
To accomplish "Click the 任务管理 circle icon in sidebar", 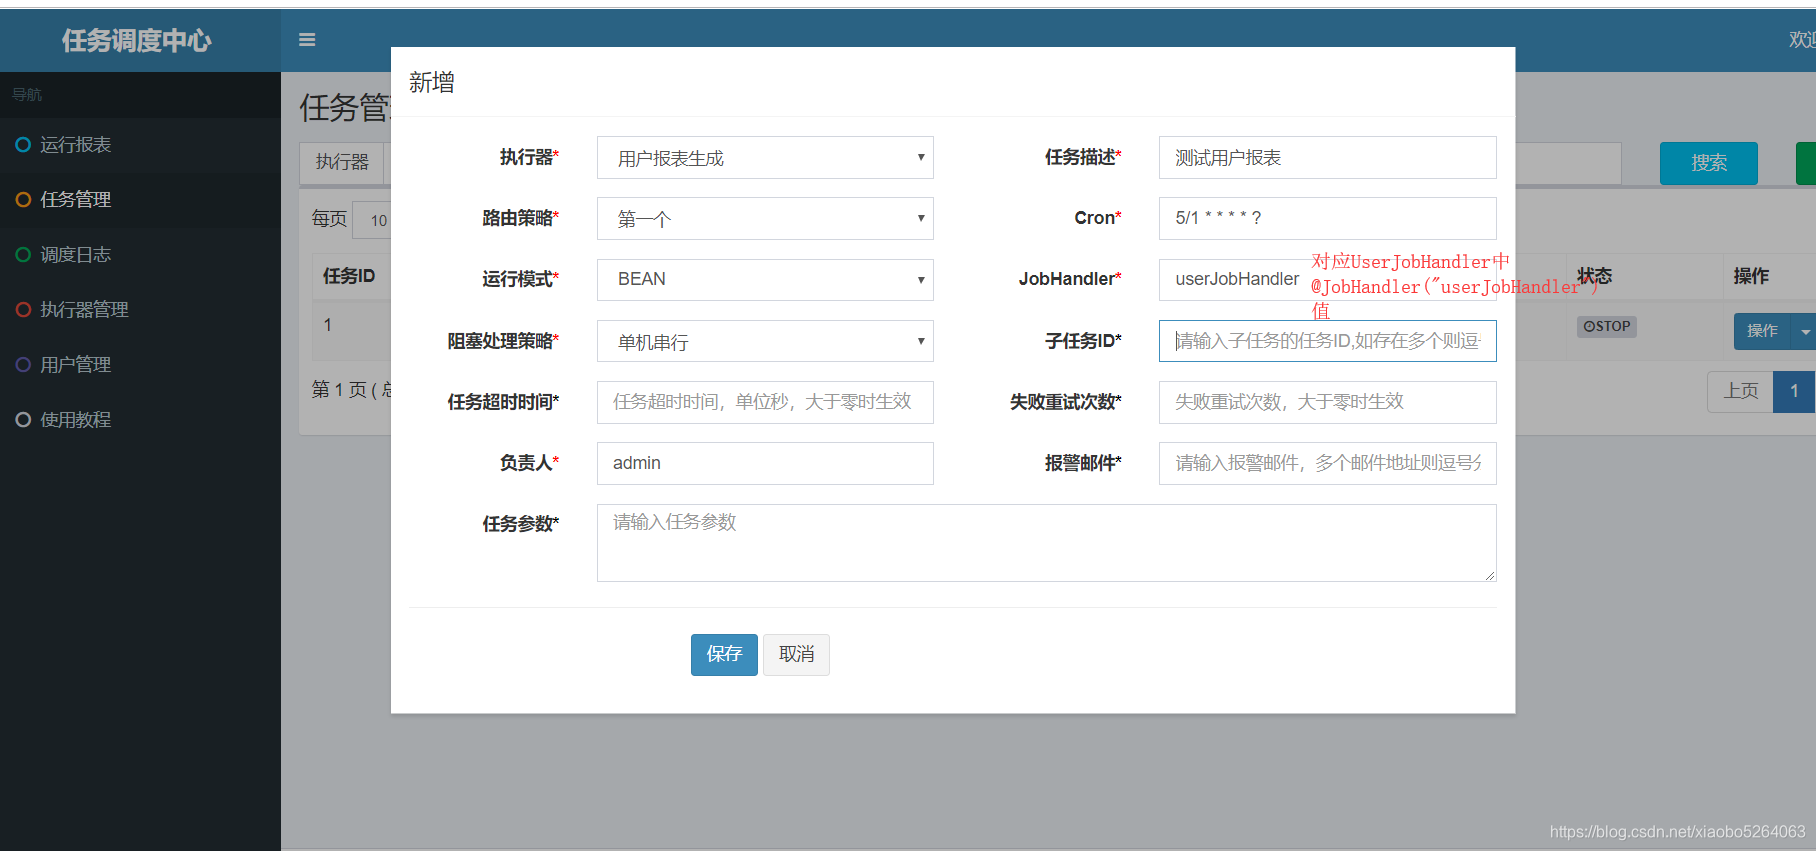I will pos(23,200).
